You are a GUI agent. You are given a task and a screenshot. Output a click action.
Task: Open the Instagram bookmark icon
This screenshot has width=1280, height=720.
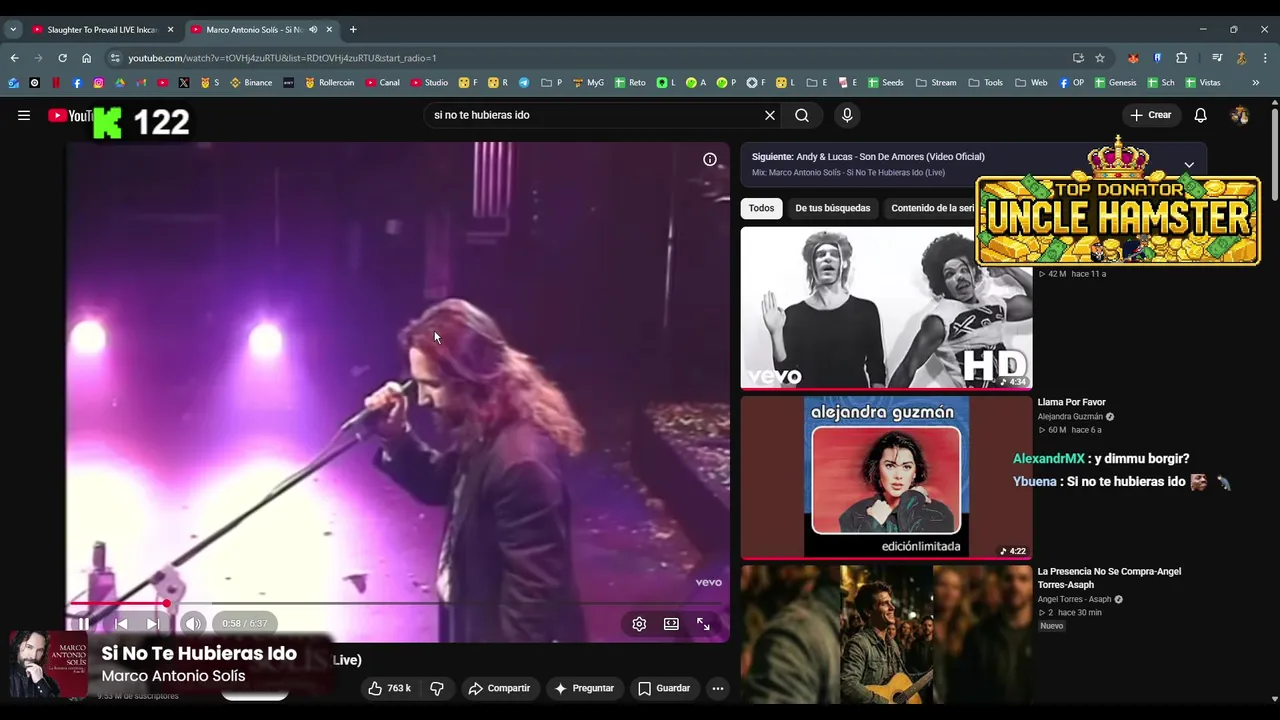(98, 83)
